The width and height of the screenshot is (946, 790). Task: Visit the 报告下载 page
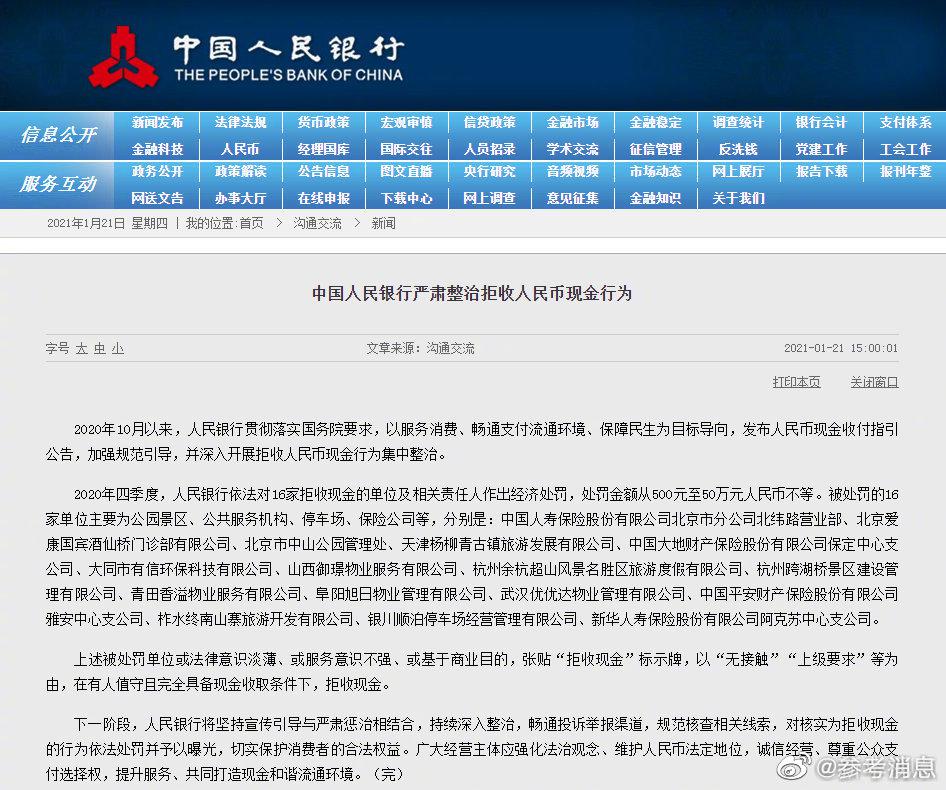(822, 171)
